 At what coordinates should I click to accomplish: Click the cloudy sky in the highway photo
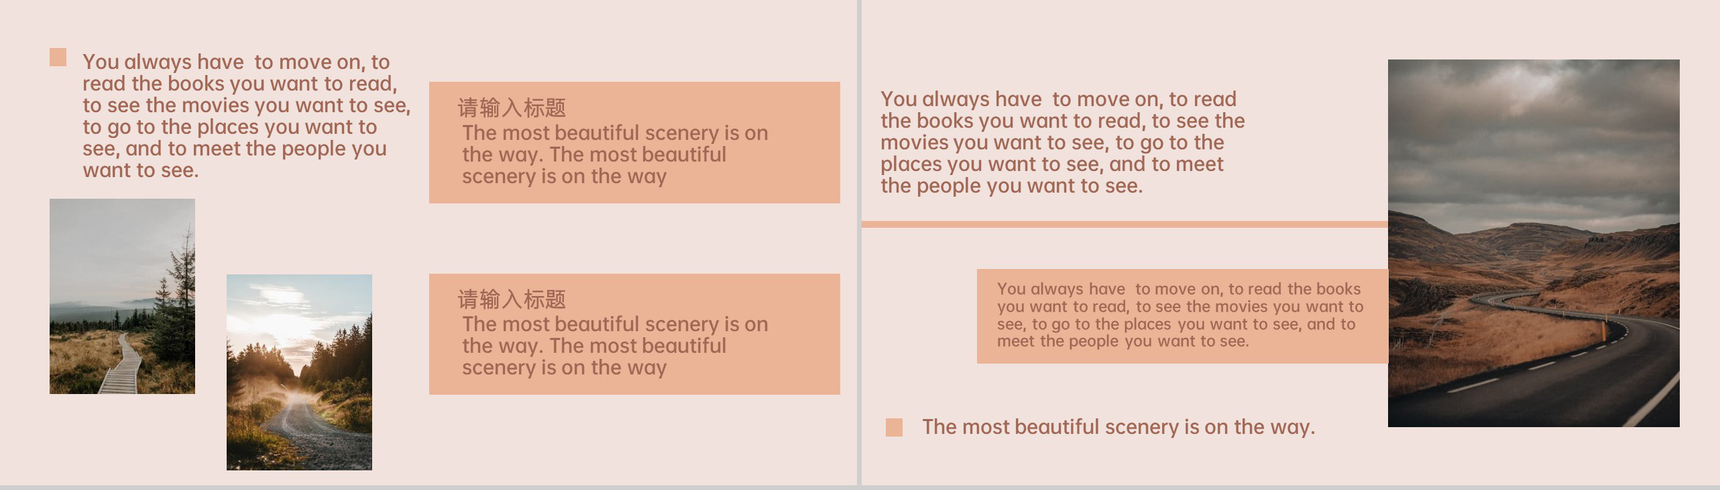click(x=1533, y=130)
